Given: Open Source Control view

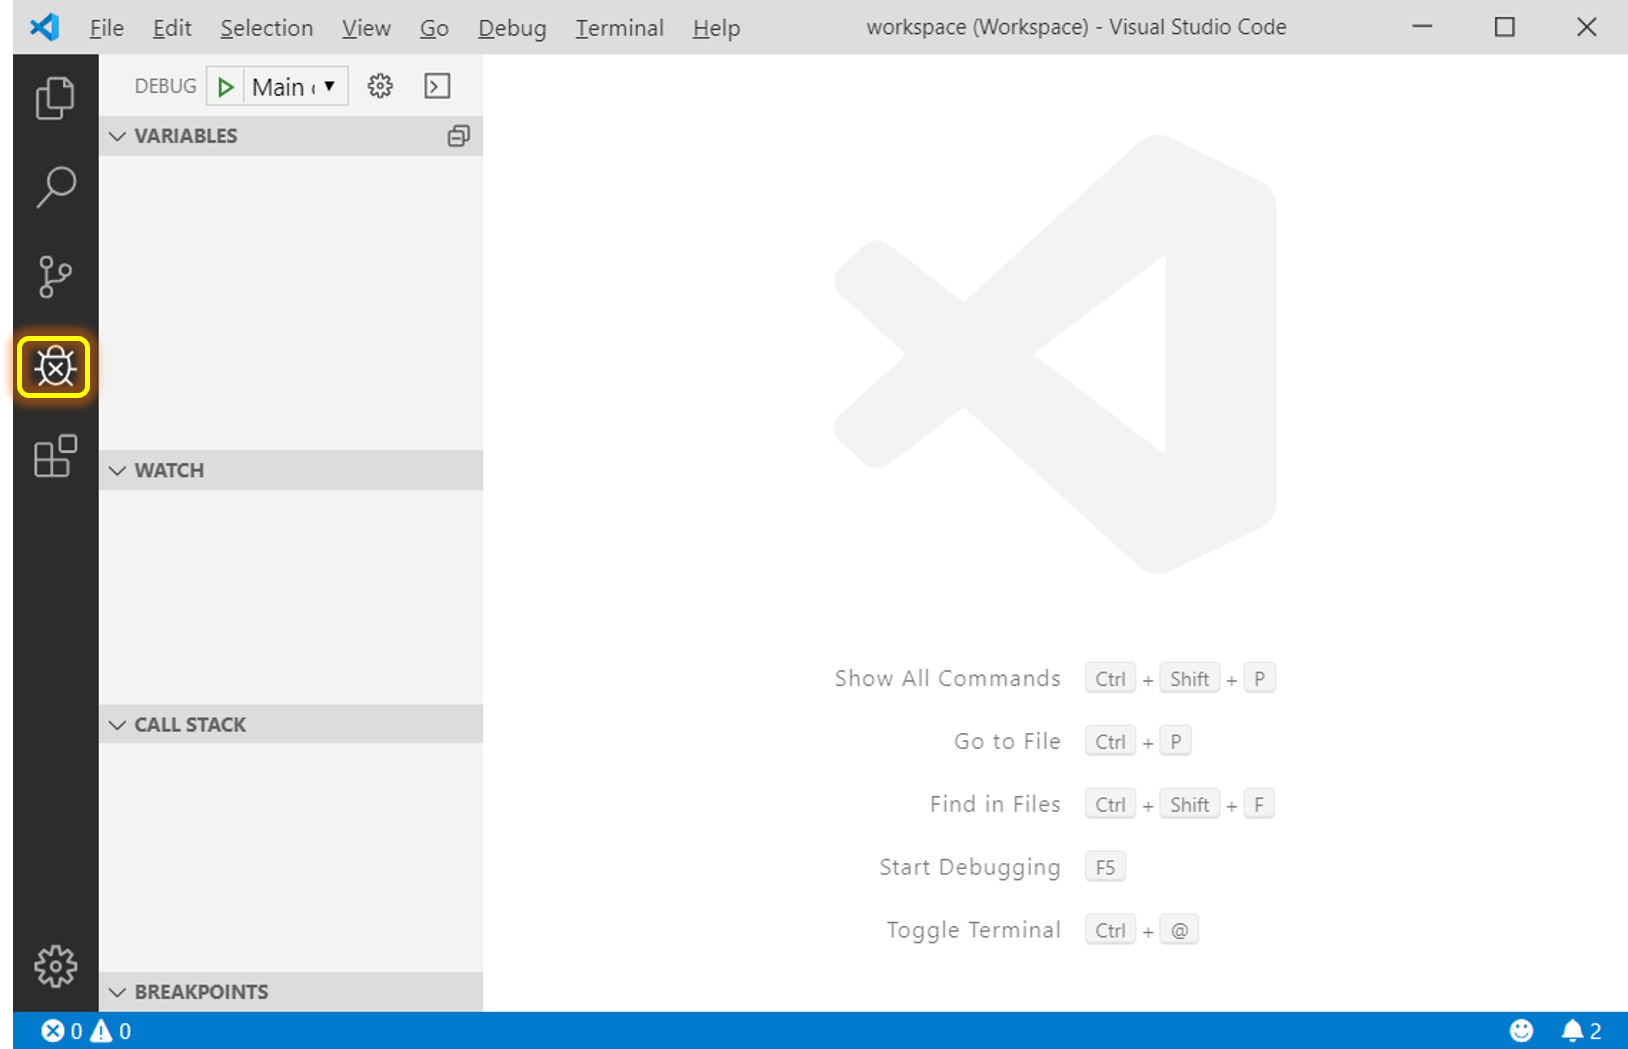Looking at the screenshot, I should (x=55, y=277).
